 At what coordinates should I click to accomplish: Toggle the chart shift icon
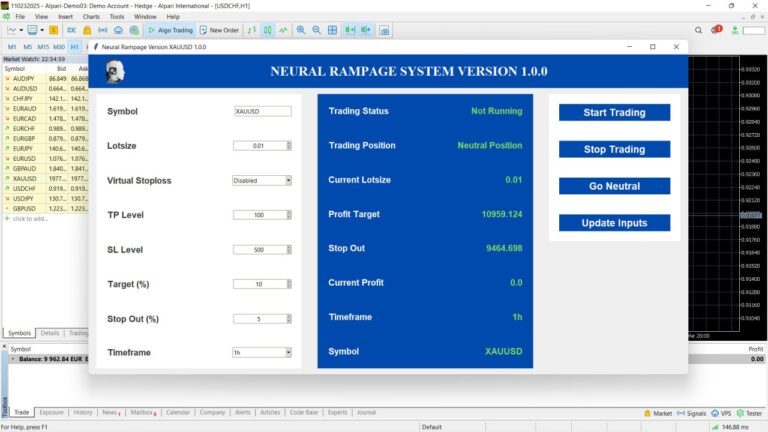click(366, 30)
